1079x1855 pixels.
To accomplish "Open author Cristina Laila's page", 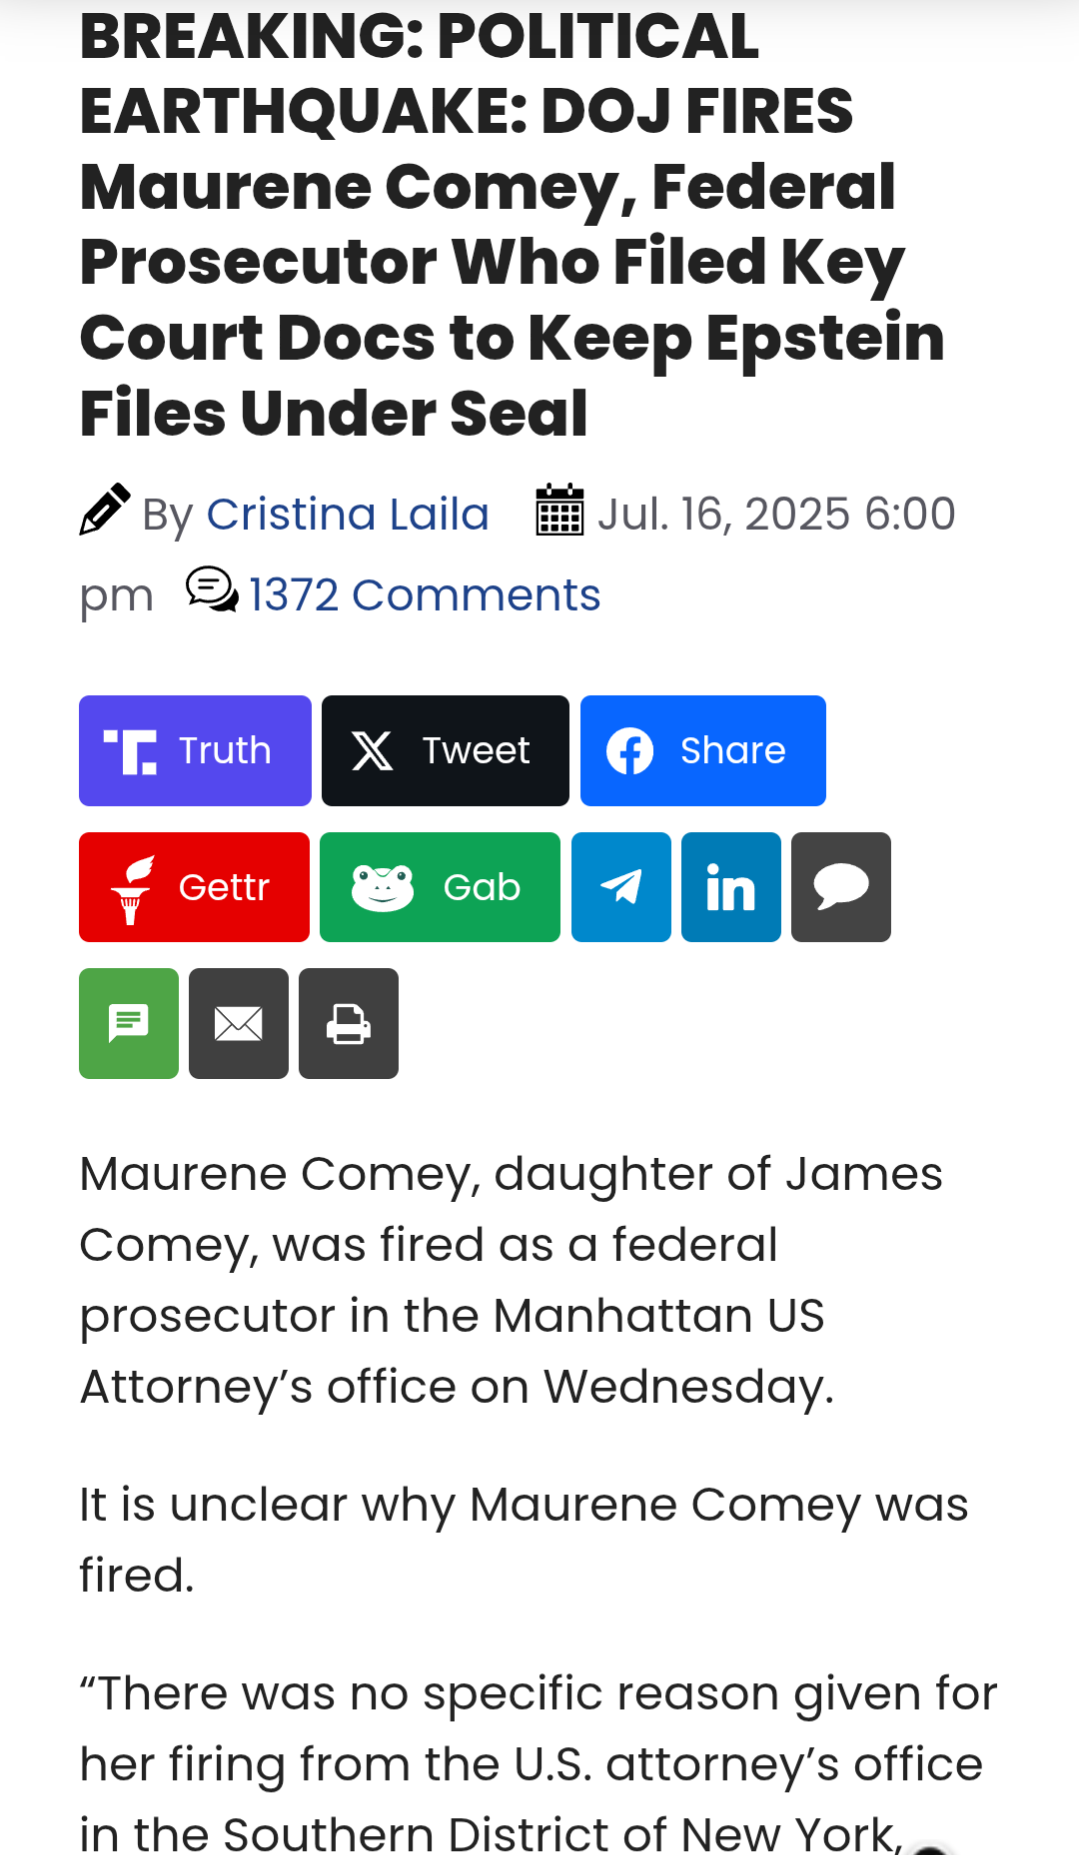I will pos(348,514).
